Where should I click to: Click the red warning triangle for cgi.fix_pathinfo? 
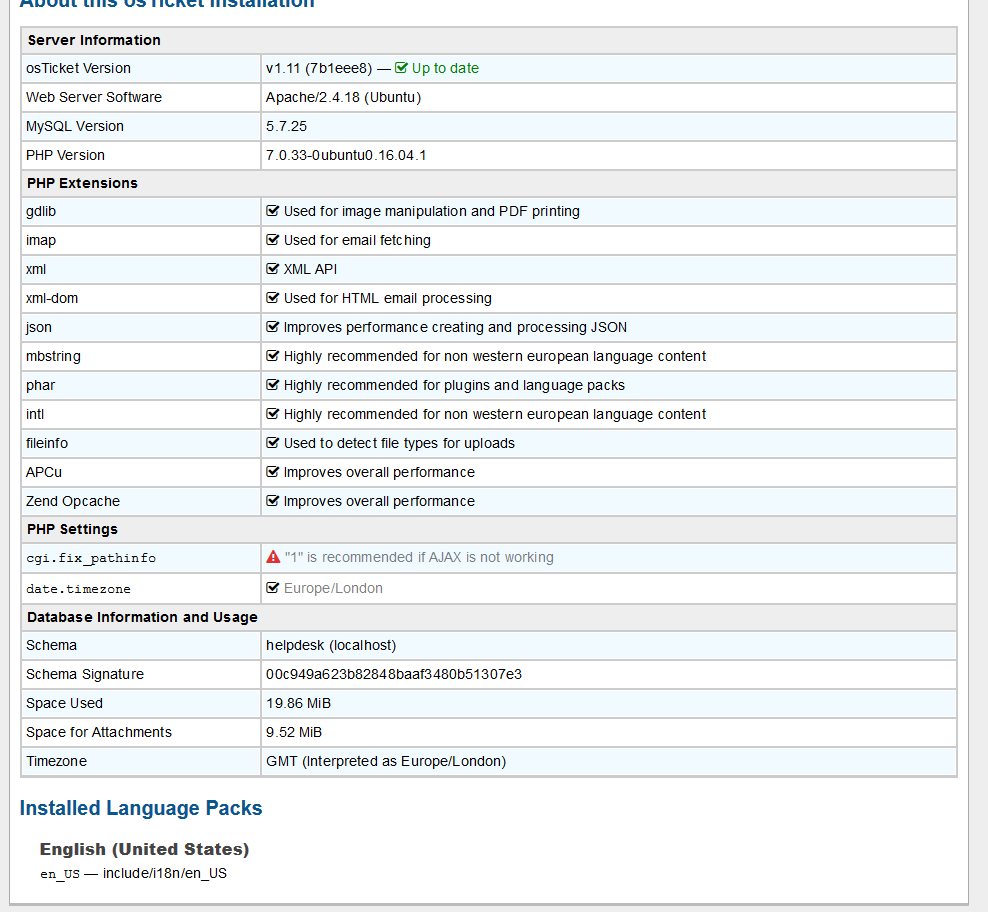[273, 557]
